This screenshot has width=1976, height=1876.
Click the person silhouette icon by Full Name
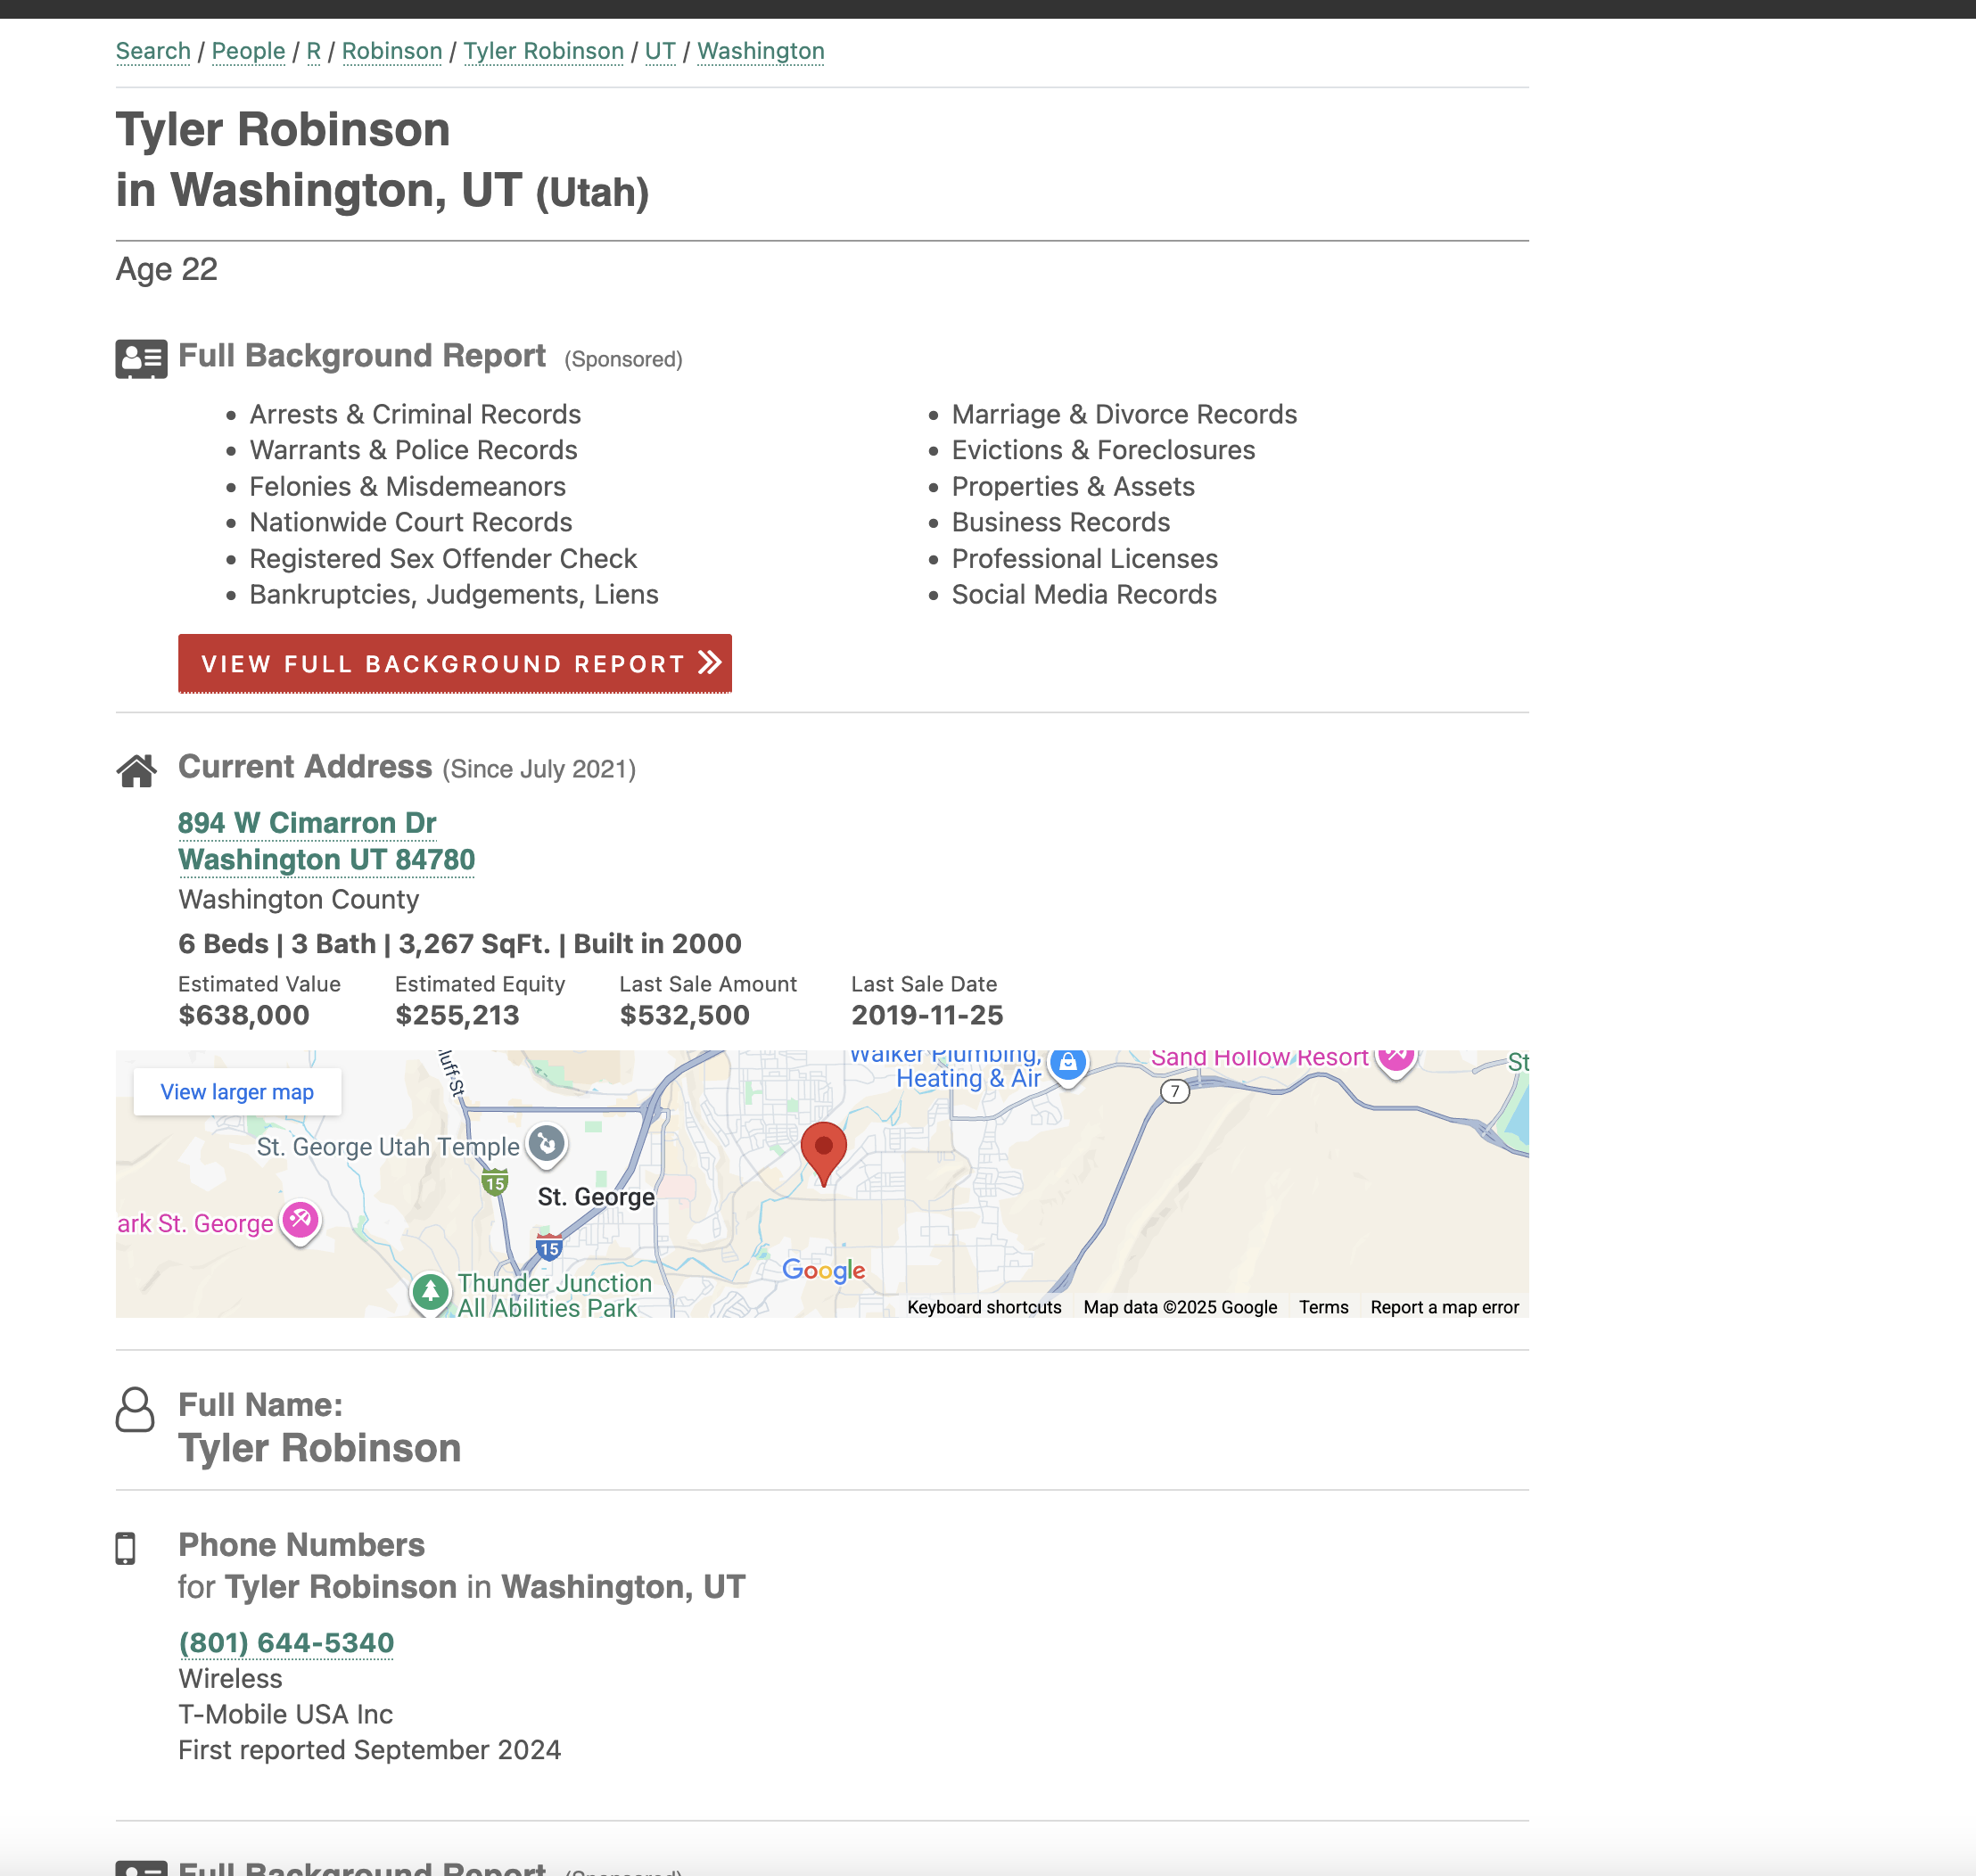click(x=135, y=1409)
